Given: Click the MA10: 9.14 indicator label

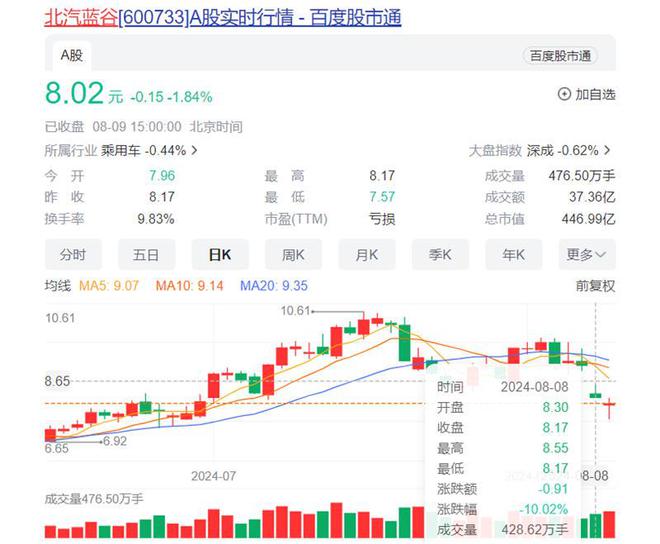Looking at the screenshot, I should (189, 286).
